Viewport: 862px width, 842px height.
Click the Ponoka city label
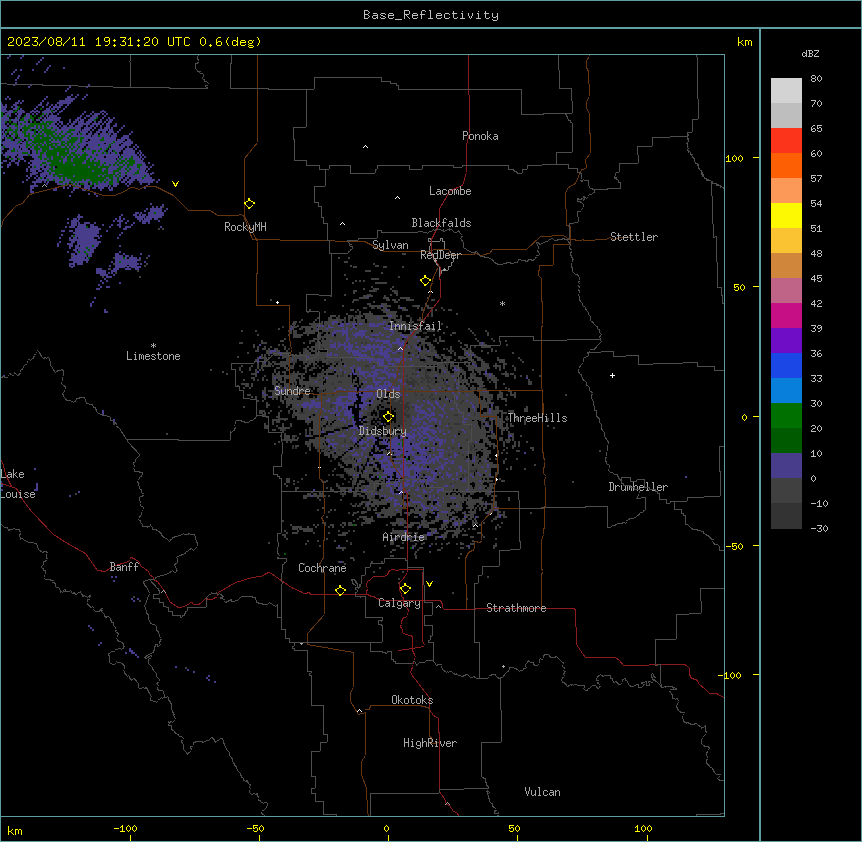pos(480,136)
